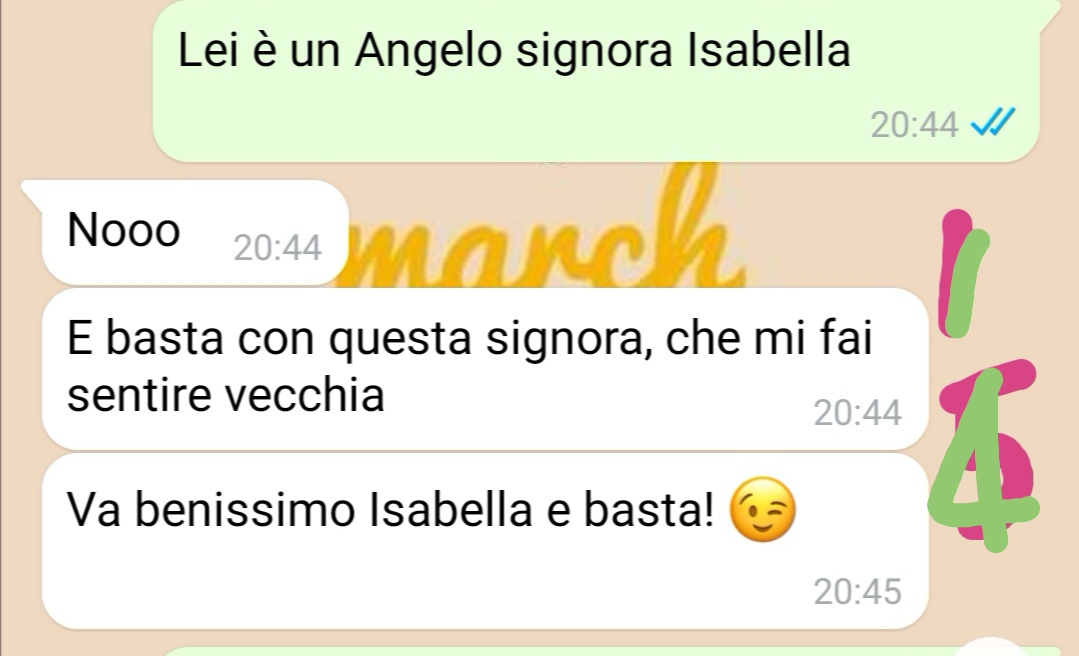Tap the partially visible scroll-to-bottom button
1079x656 pixels.
[x=991, y=648]
